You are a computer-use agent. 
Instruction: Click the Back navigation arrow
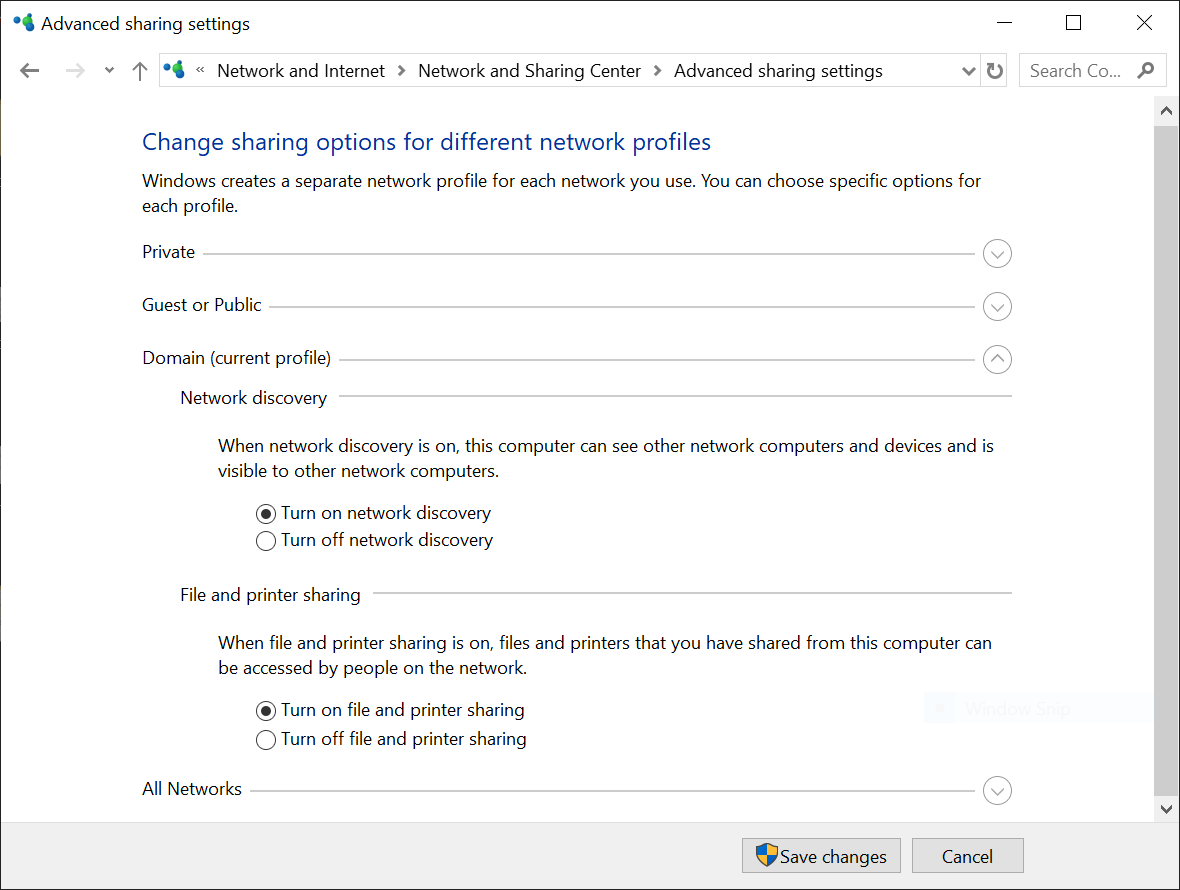coord(30,71)
